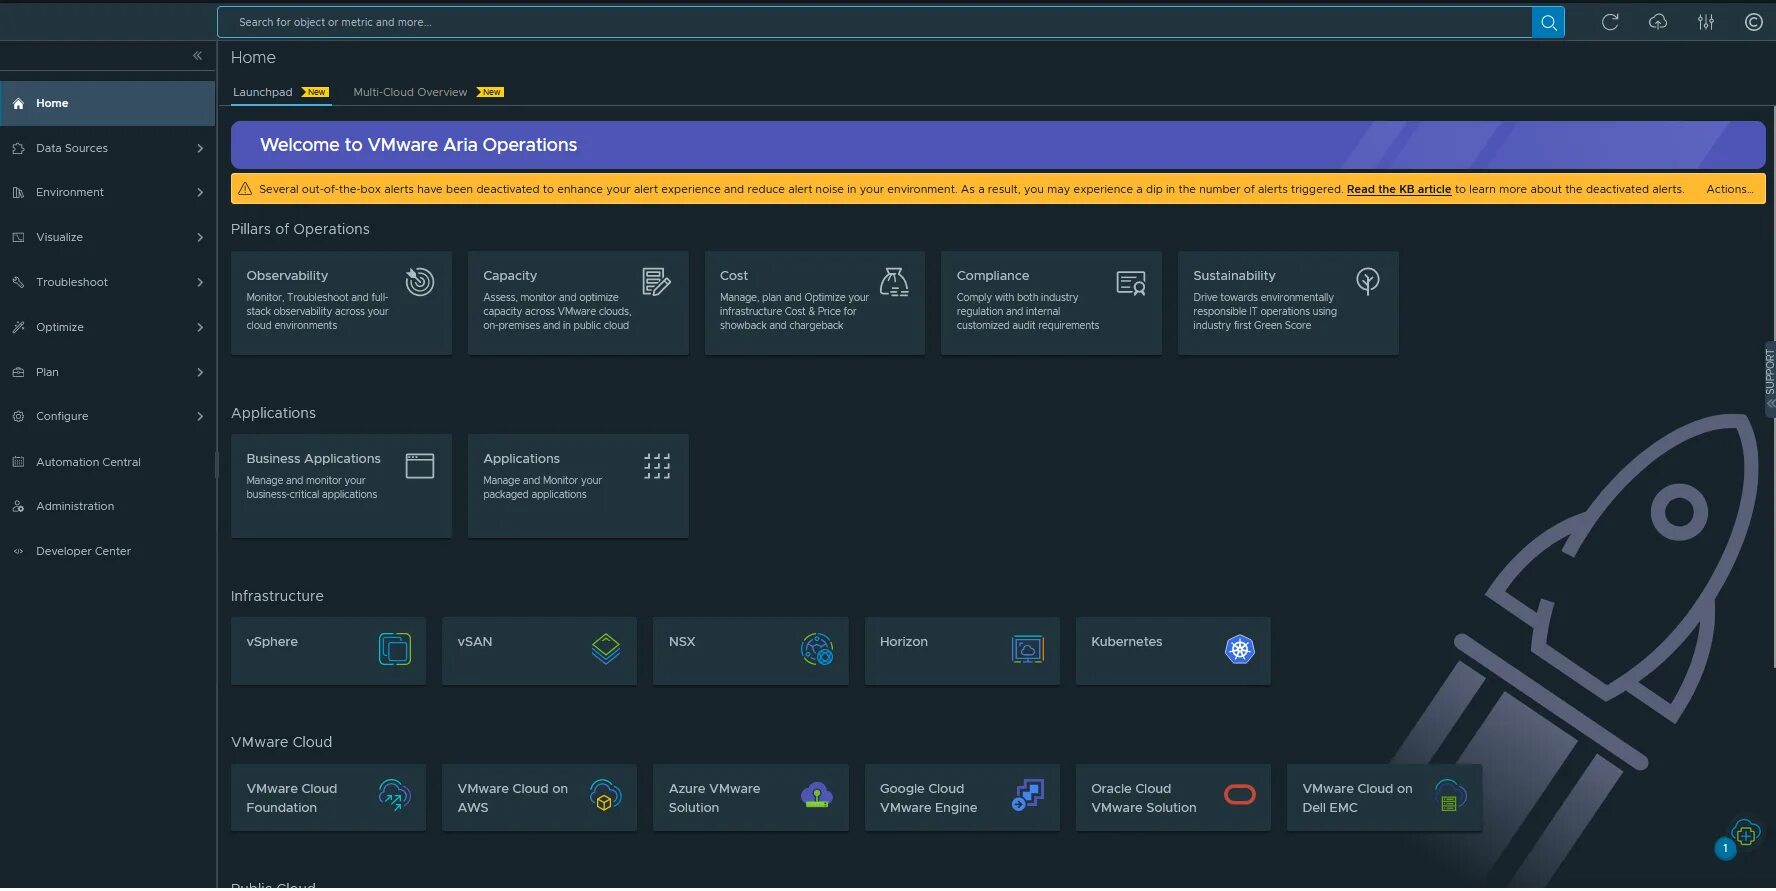The height and width of the screenshot is (891, 1776).
Task: Click the search magnifier button
Action: click(x=1548, y=22)
